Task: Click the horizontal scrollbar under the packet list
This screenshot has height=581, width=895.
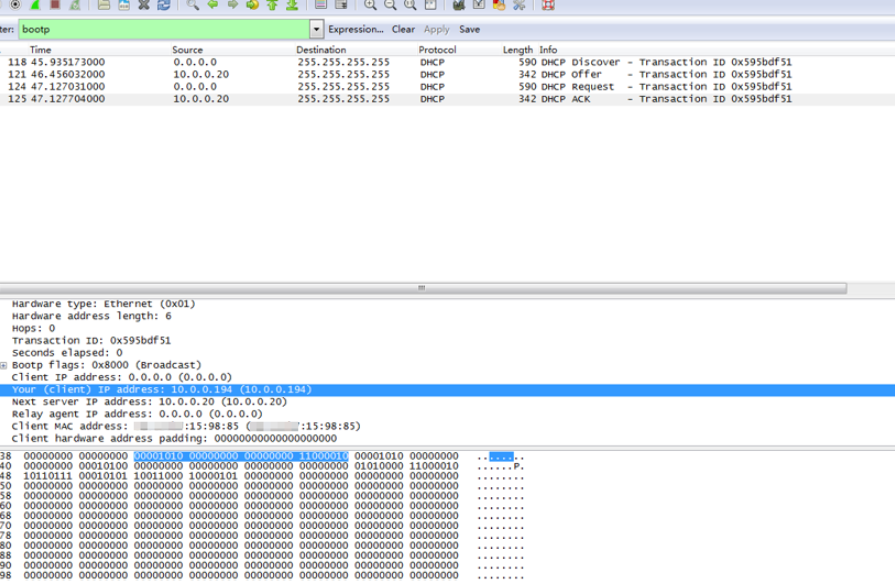Action: click(422, 288)
